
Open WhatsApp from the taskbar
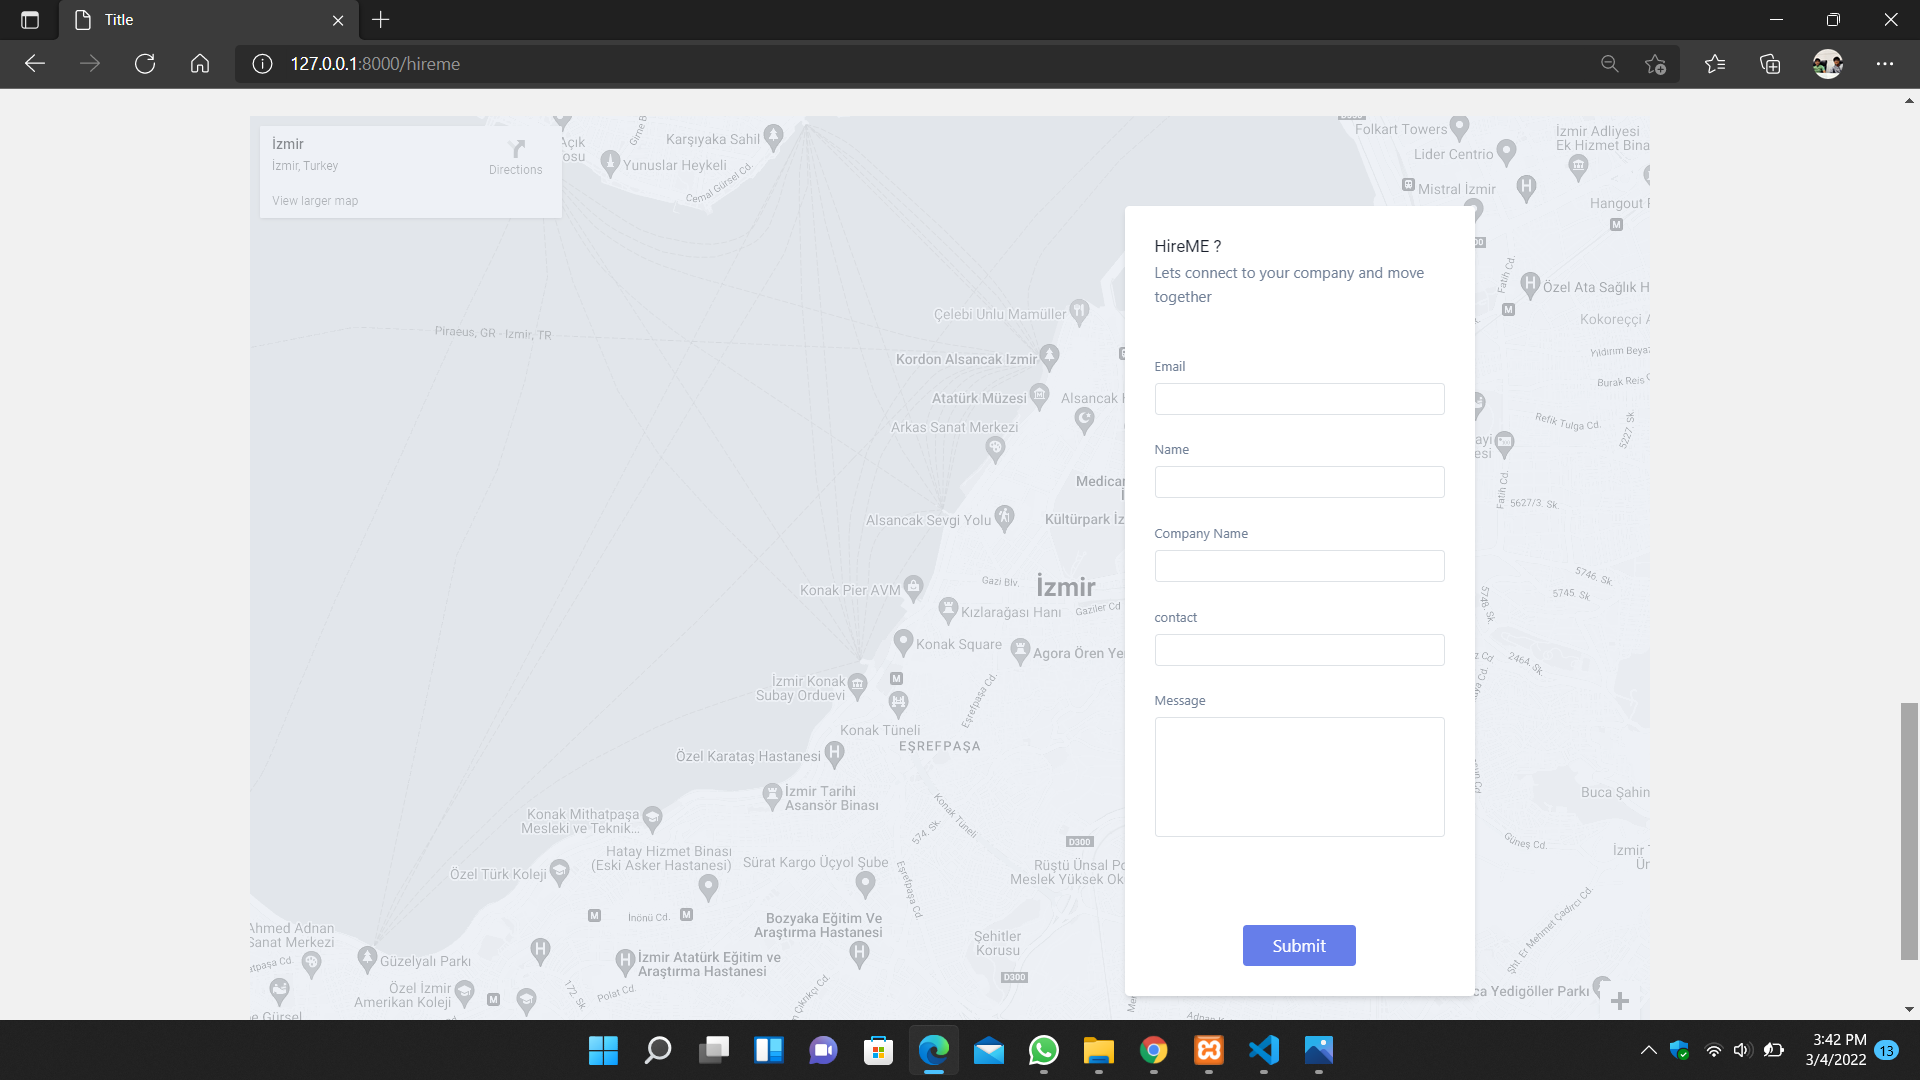click(1044, 1050)
